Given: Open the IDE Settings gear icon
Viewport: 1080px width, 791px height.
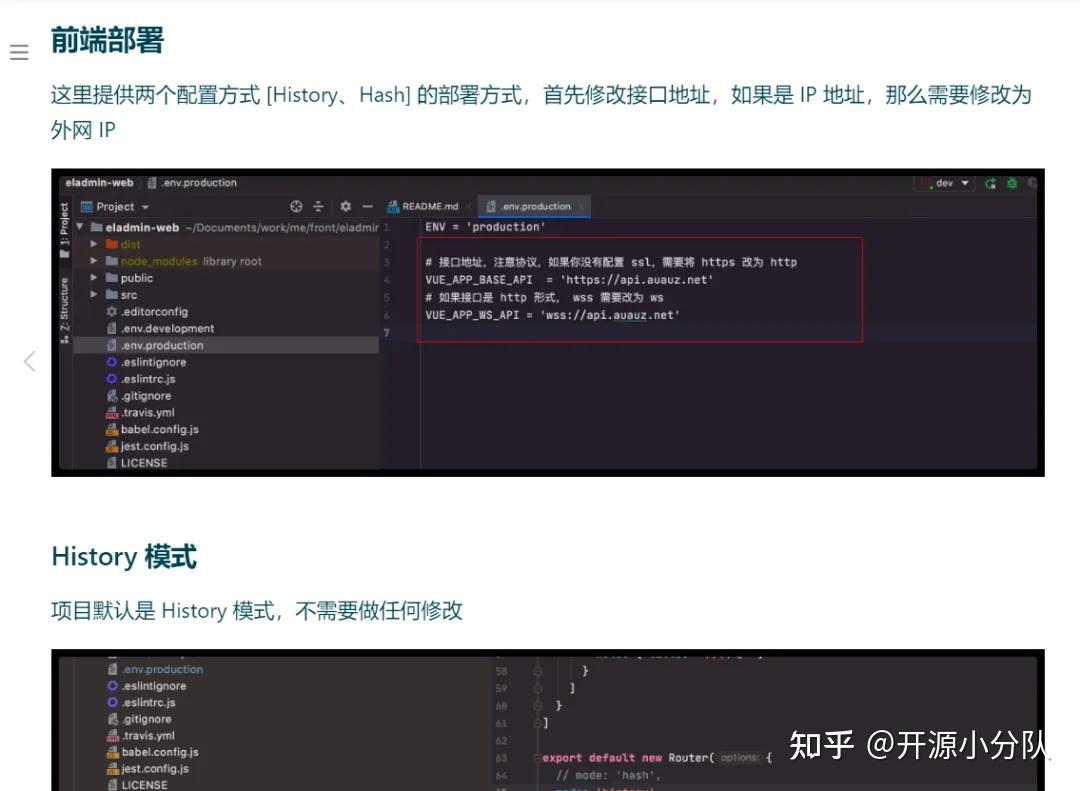Looking at the screenshot, I should pos(347,206).
